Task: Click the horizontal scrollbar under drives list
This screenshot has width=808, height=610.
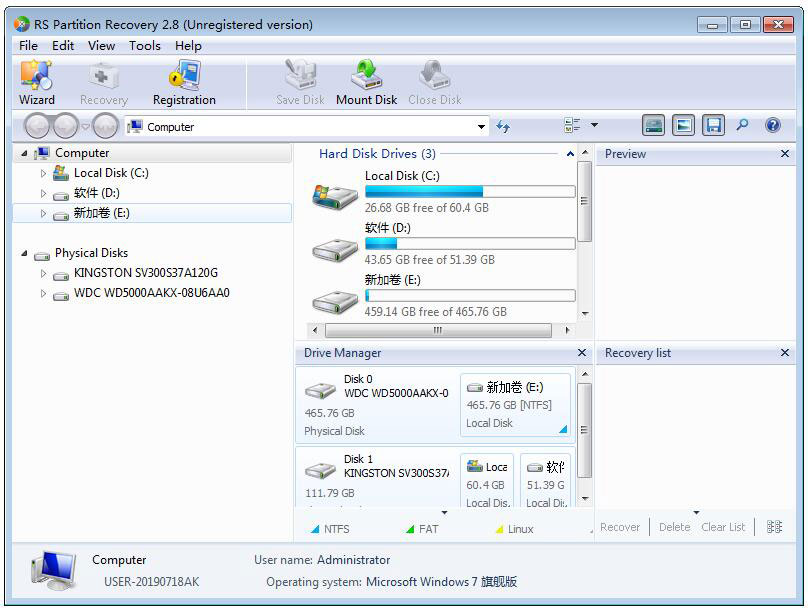Action: click(x=439, y=330)
